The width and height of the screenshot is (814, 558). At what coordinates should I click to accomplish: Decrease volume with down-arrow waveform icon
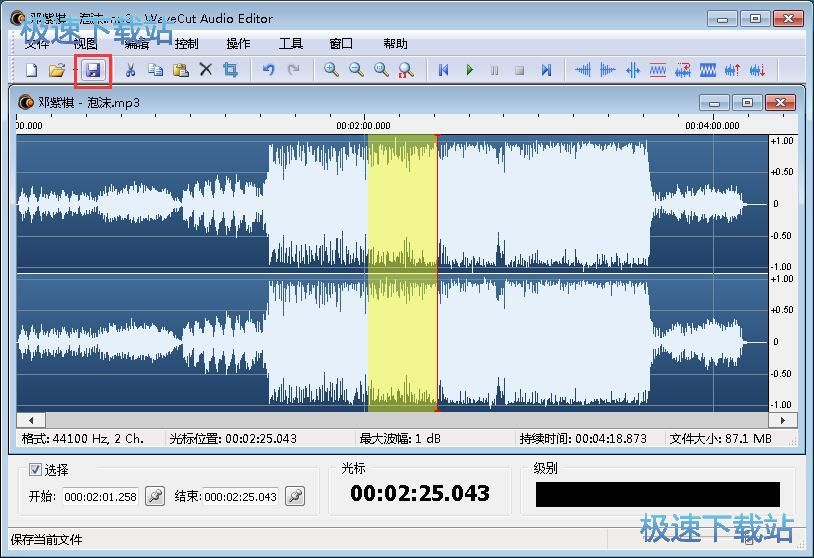click(758, 70)
